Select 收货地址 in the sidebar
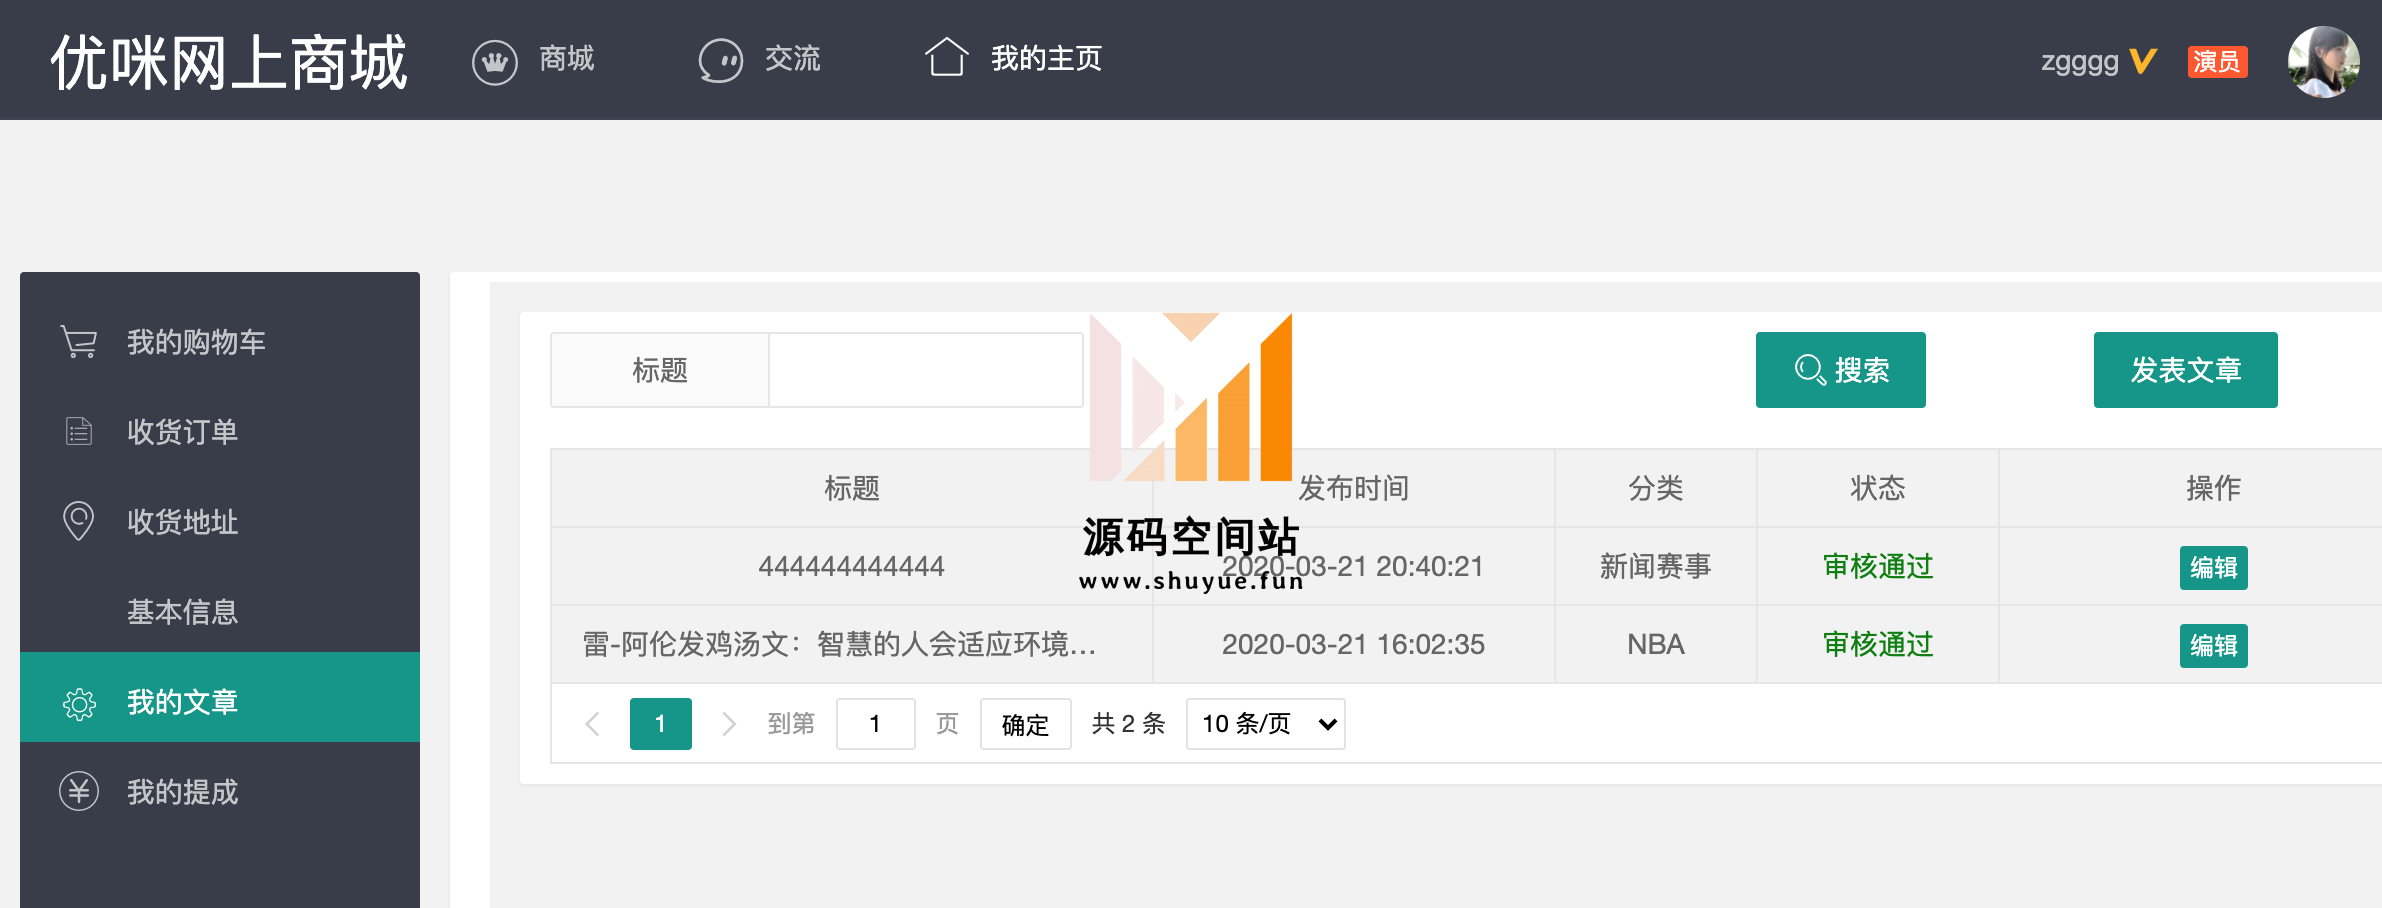Screen dimensions: 2382x908 [x=220, y=522]
